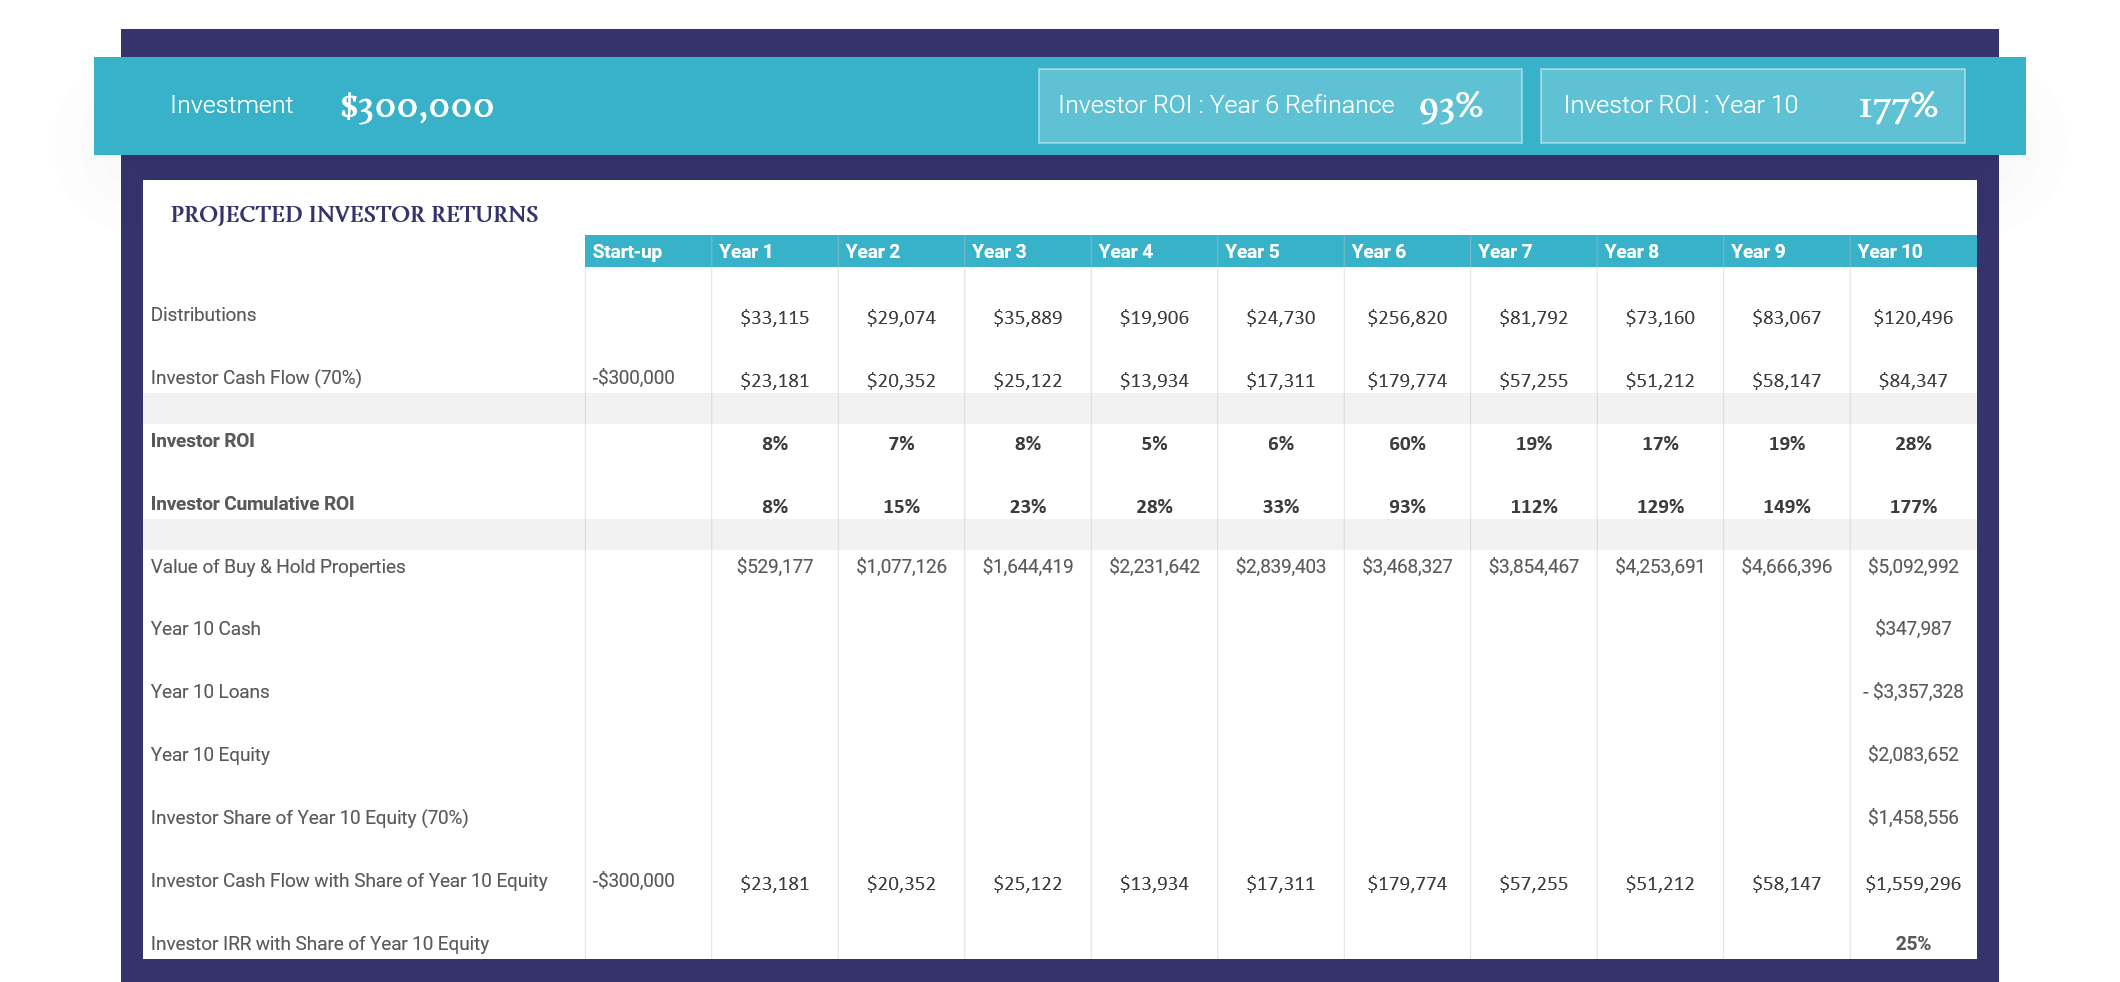Select the $2,083,652 Year 10 Equity value
The image size is (2120, 982).
[x=1913, y=755]
